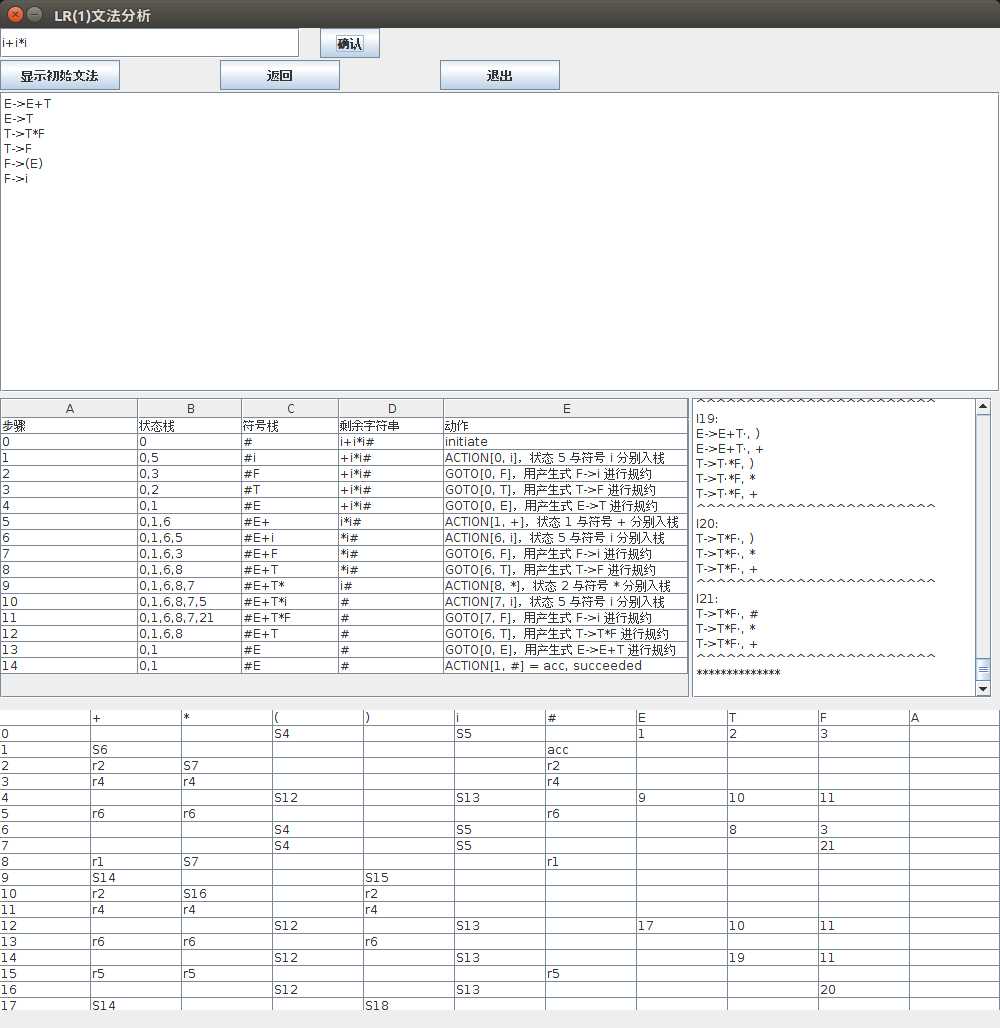
Task: Click the acc, succeeded action cell
Action: pyautogui.click(x=566, y=665)
